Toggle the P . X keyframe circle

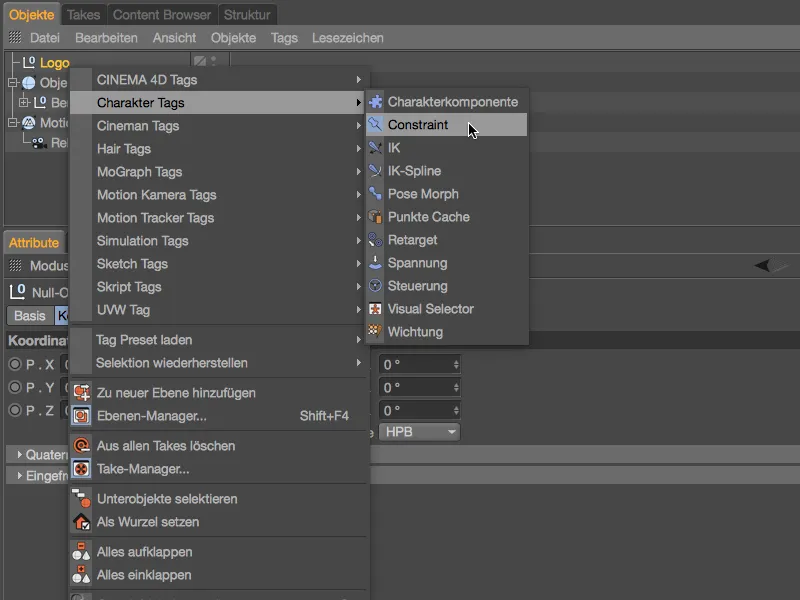(15, 364)
